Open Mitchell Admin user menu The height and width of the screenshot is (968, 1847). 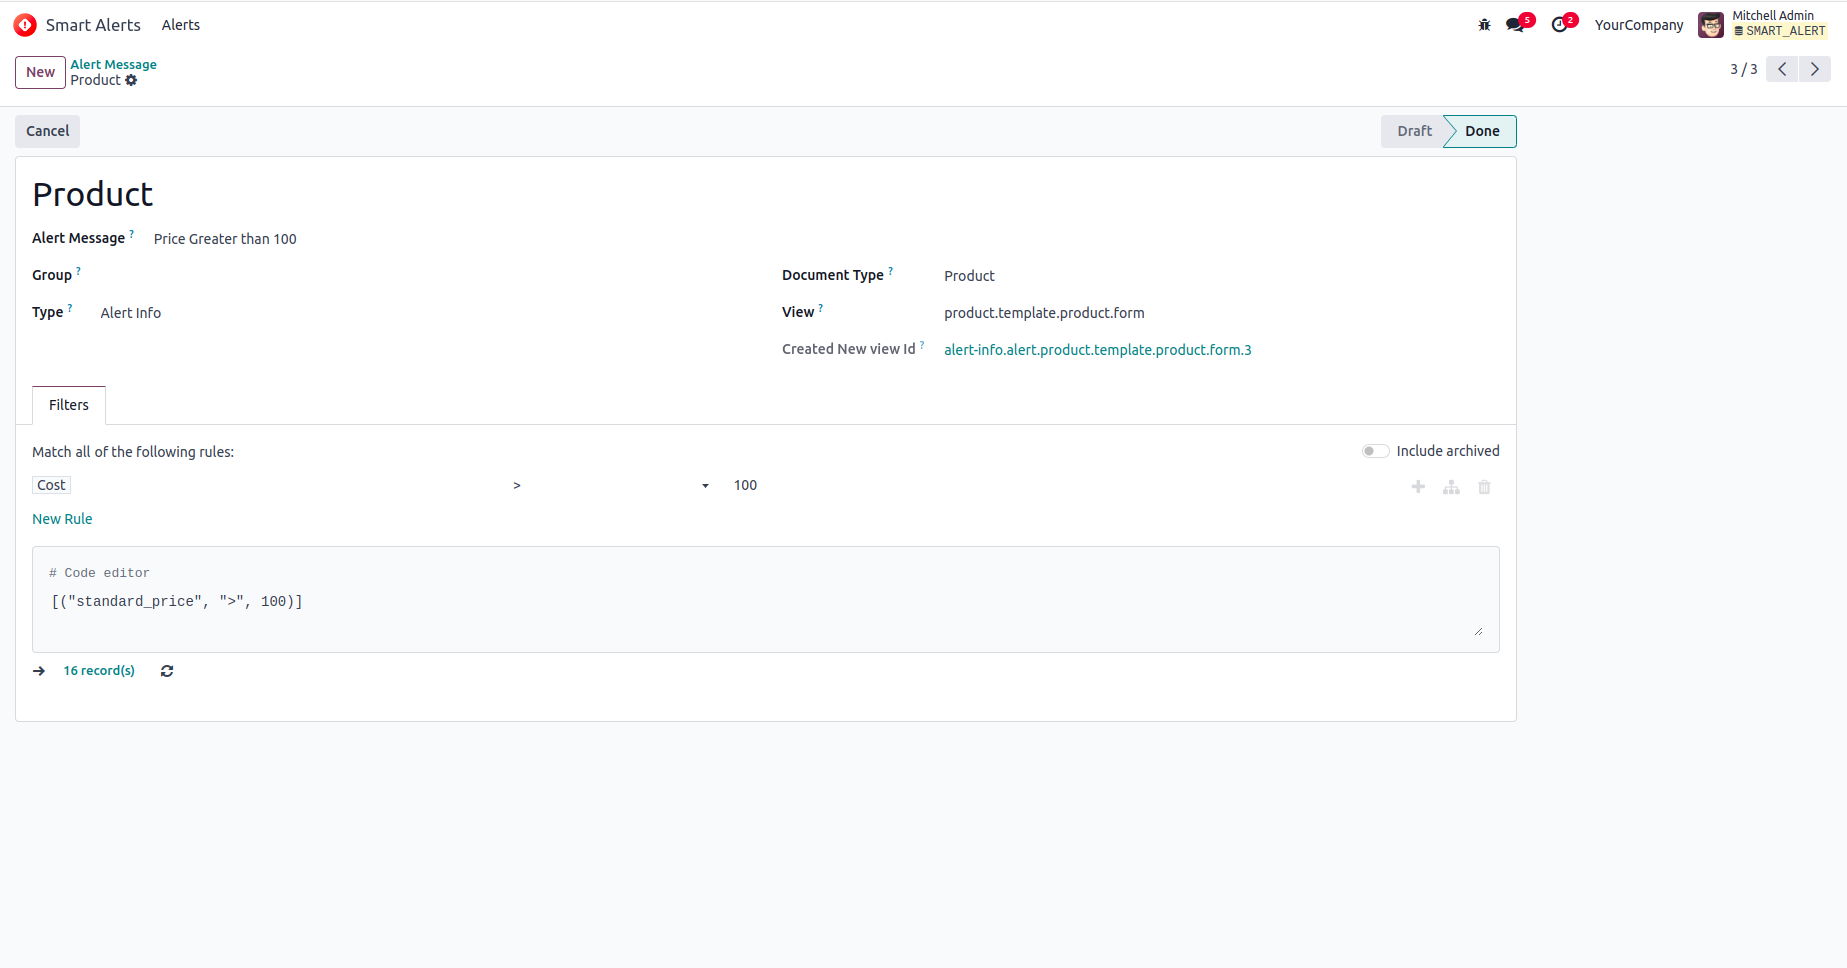1764,25
